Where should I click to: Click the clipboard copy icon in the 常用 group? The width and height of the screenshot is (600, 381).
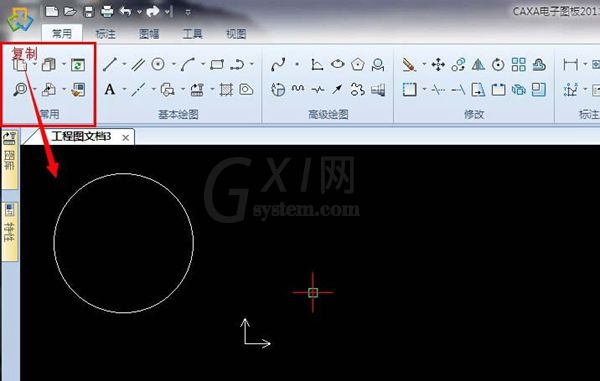20,64
